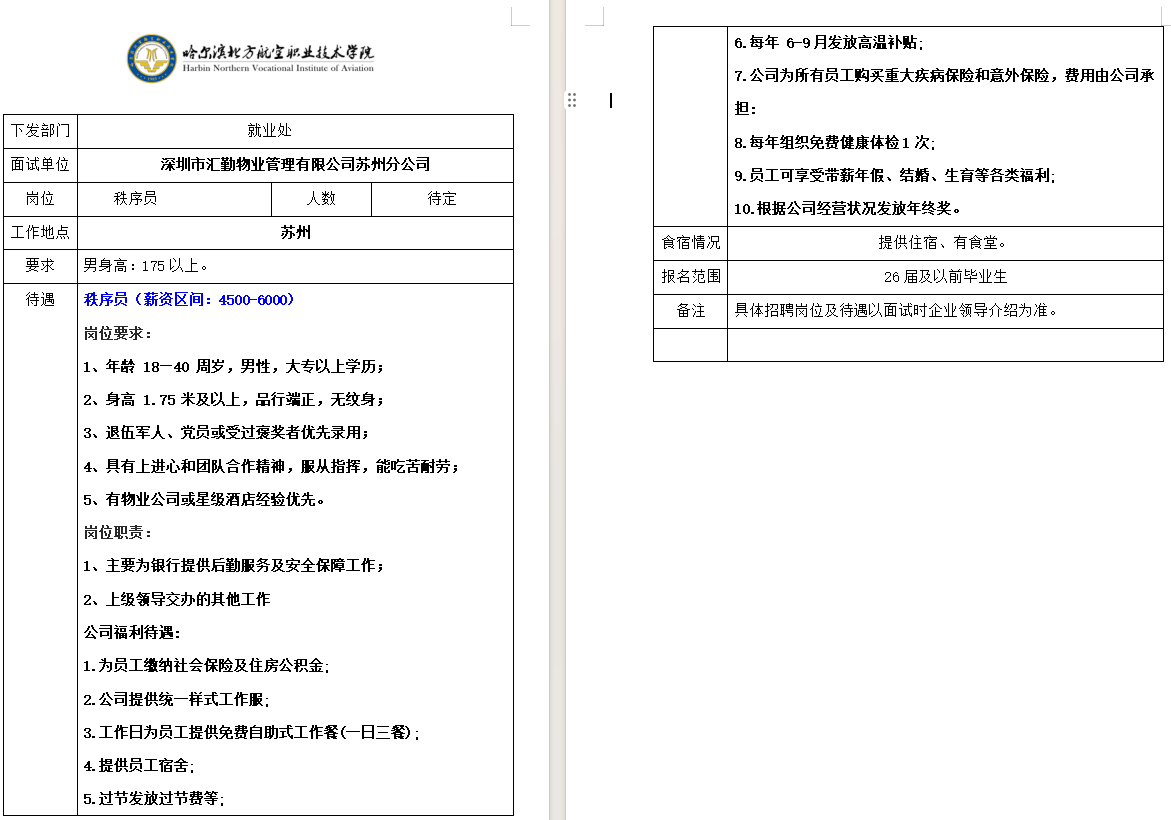This screenshot has width=1171, height=820.
Task: Click the line about 提供员工宿舍
Action: tap(139, 766)
